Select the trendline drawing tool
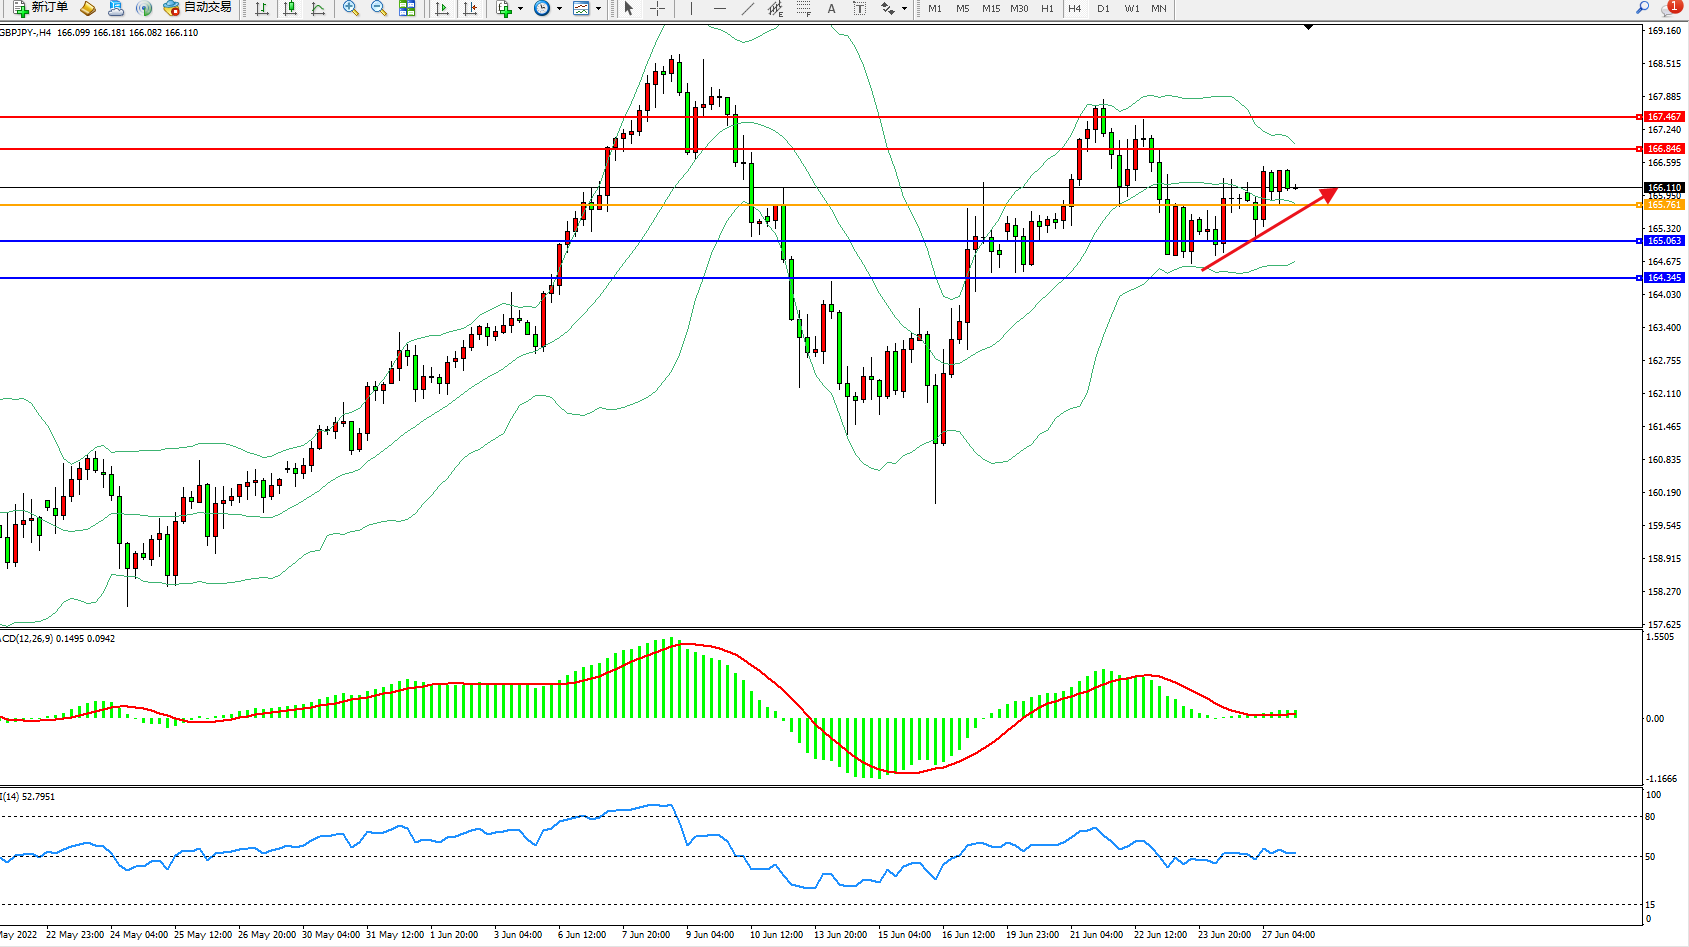The image size is (1689, 947). point(747,8)
